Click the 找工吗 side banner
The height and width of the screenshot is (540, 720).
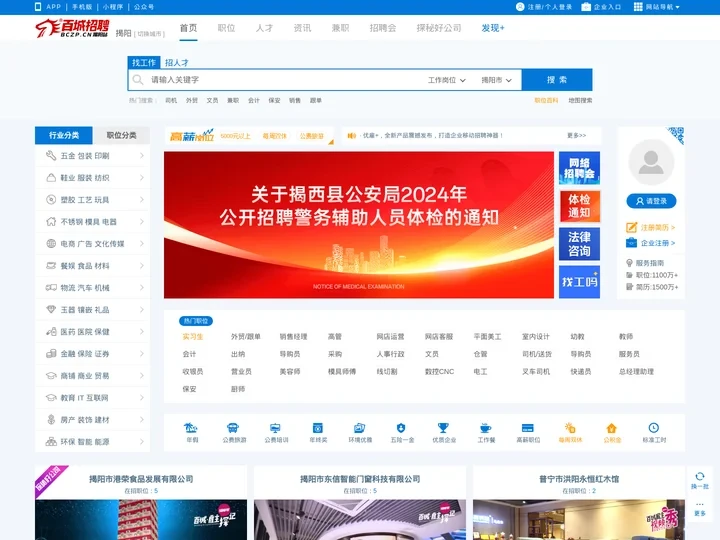click(579, 282)
